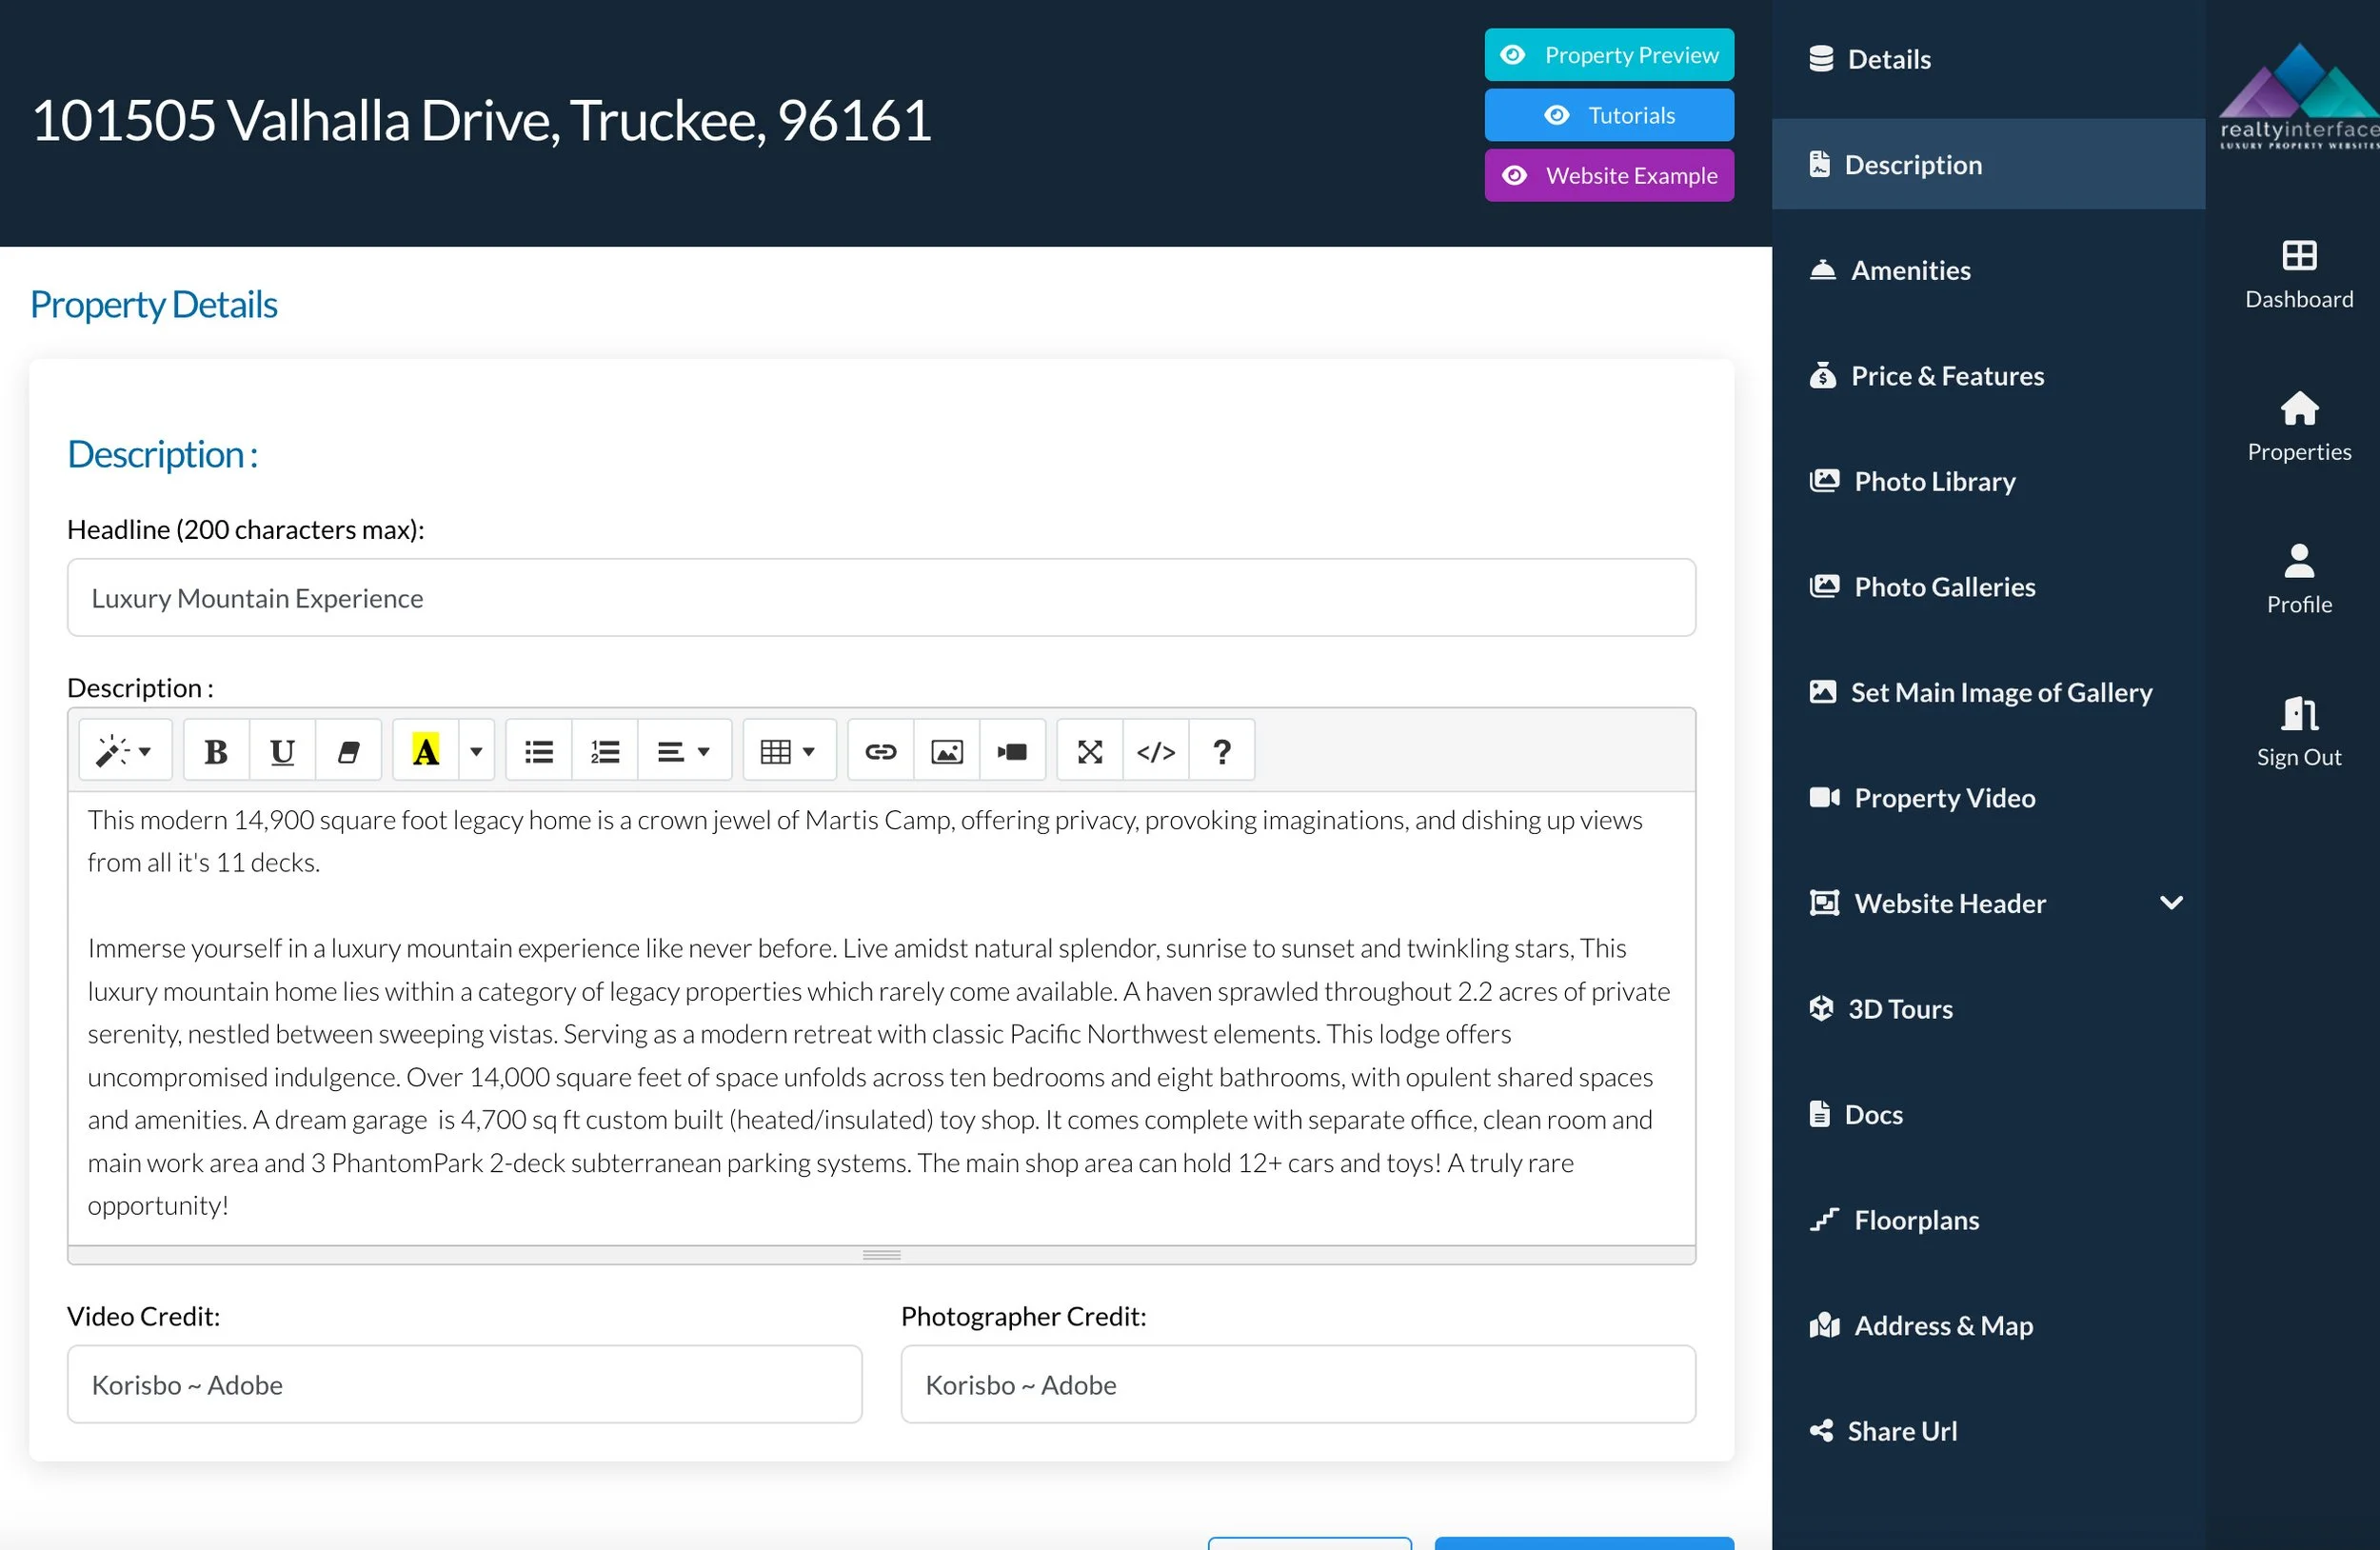Apply the yellow highlight text color

coord(426,751)
